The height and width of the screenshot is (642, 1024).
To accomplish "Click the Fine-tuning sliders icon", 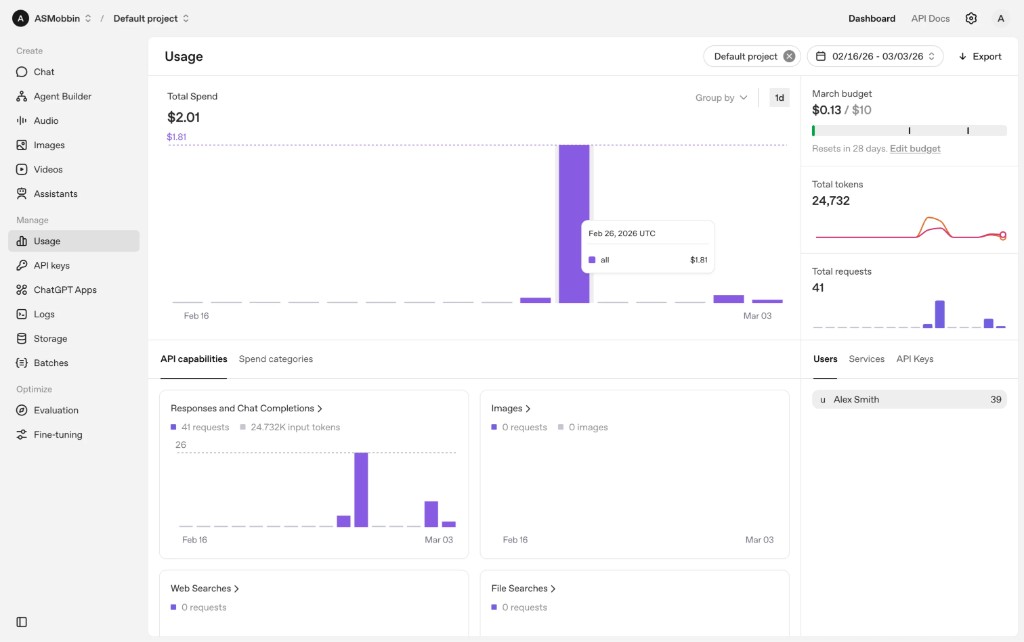I will [x=22, y=434].
